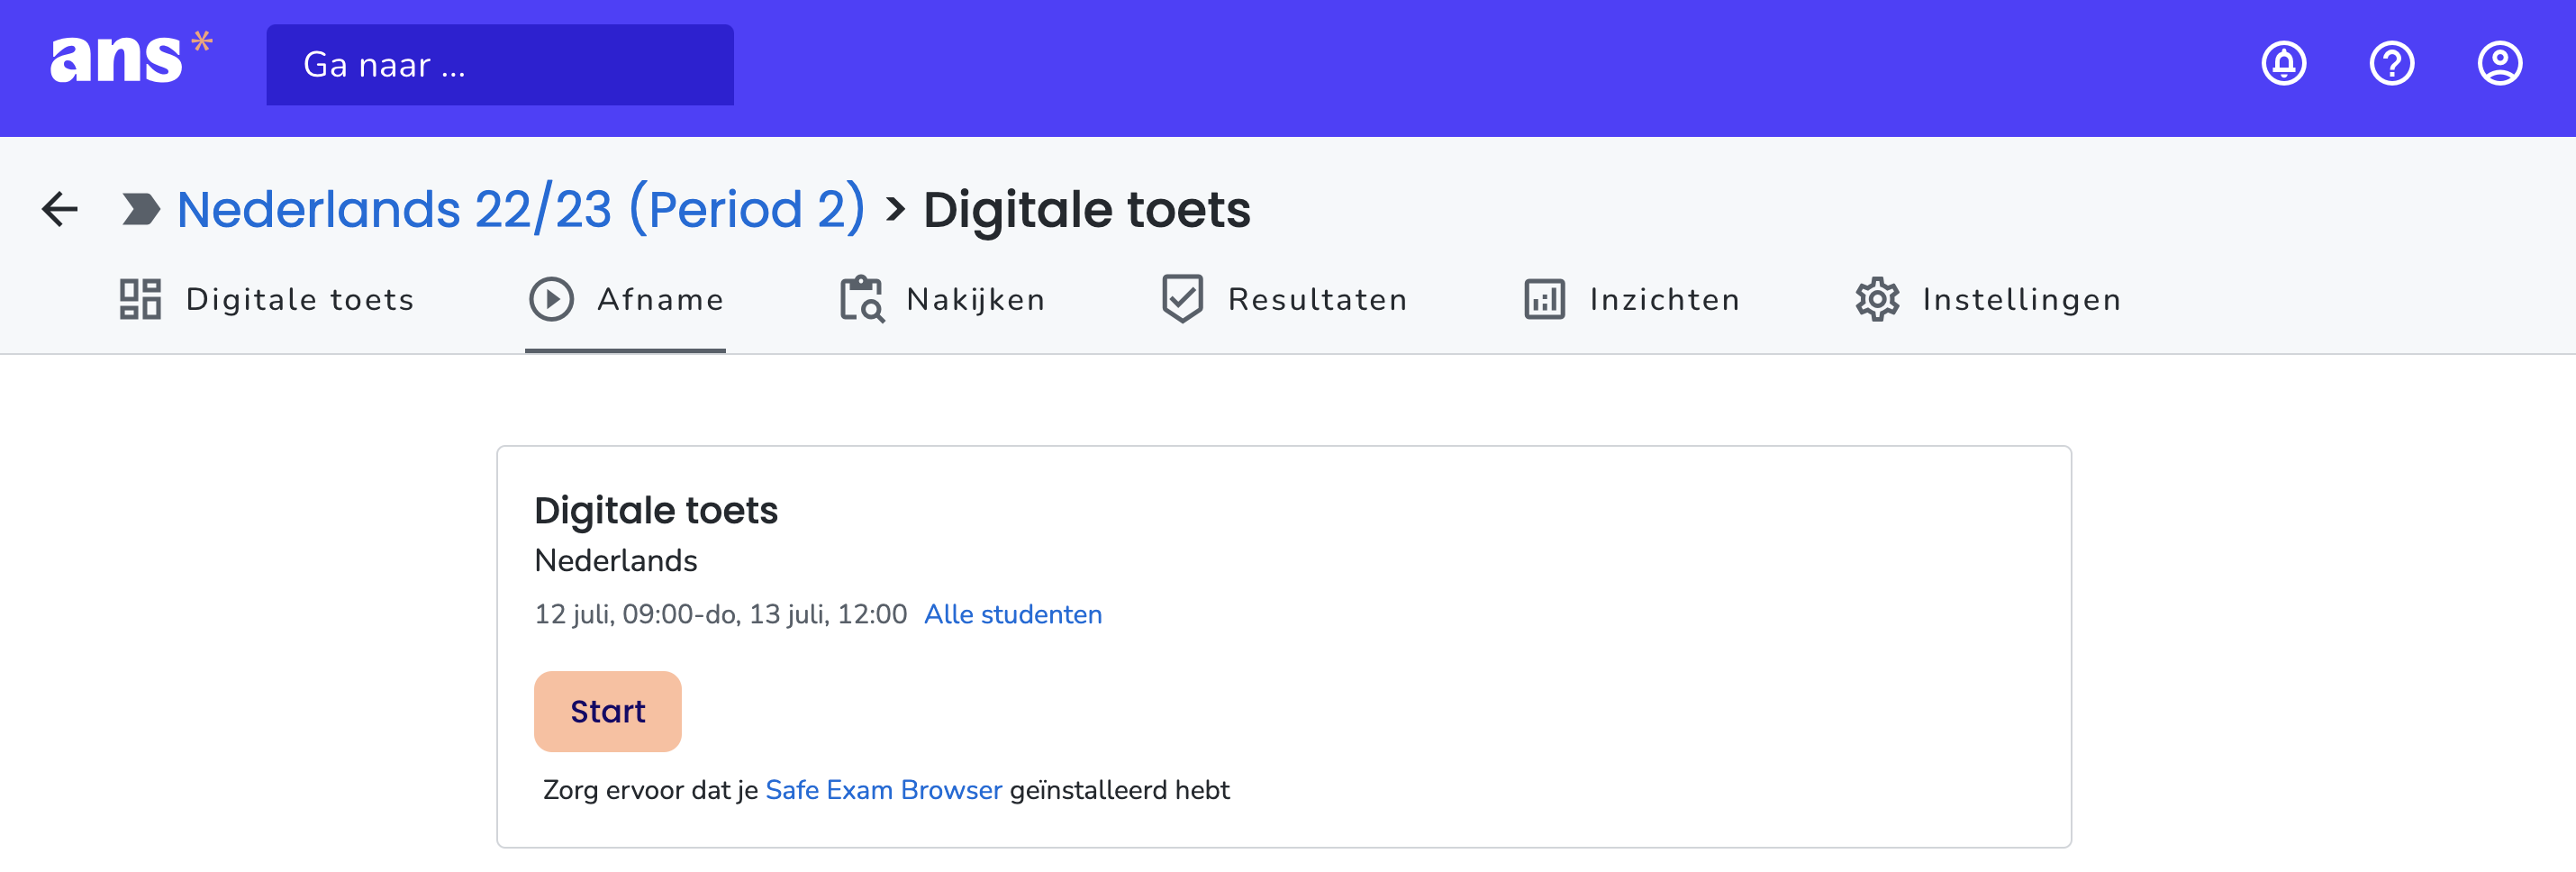Click the Nederlands subtitle in the card
The image size is (2576, 872).
point(616,560)
